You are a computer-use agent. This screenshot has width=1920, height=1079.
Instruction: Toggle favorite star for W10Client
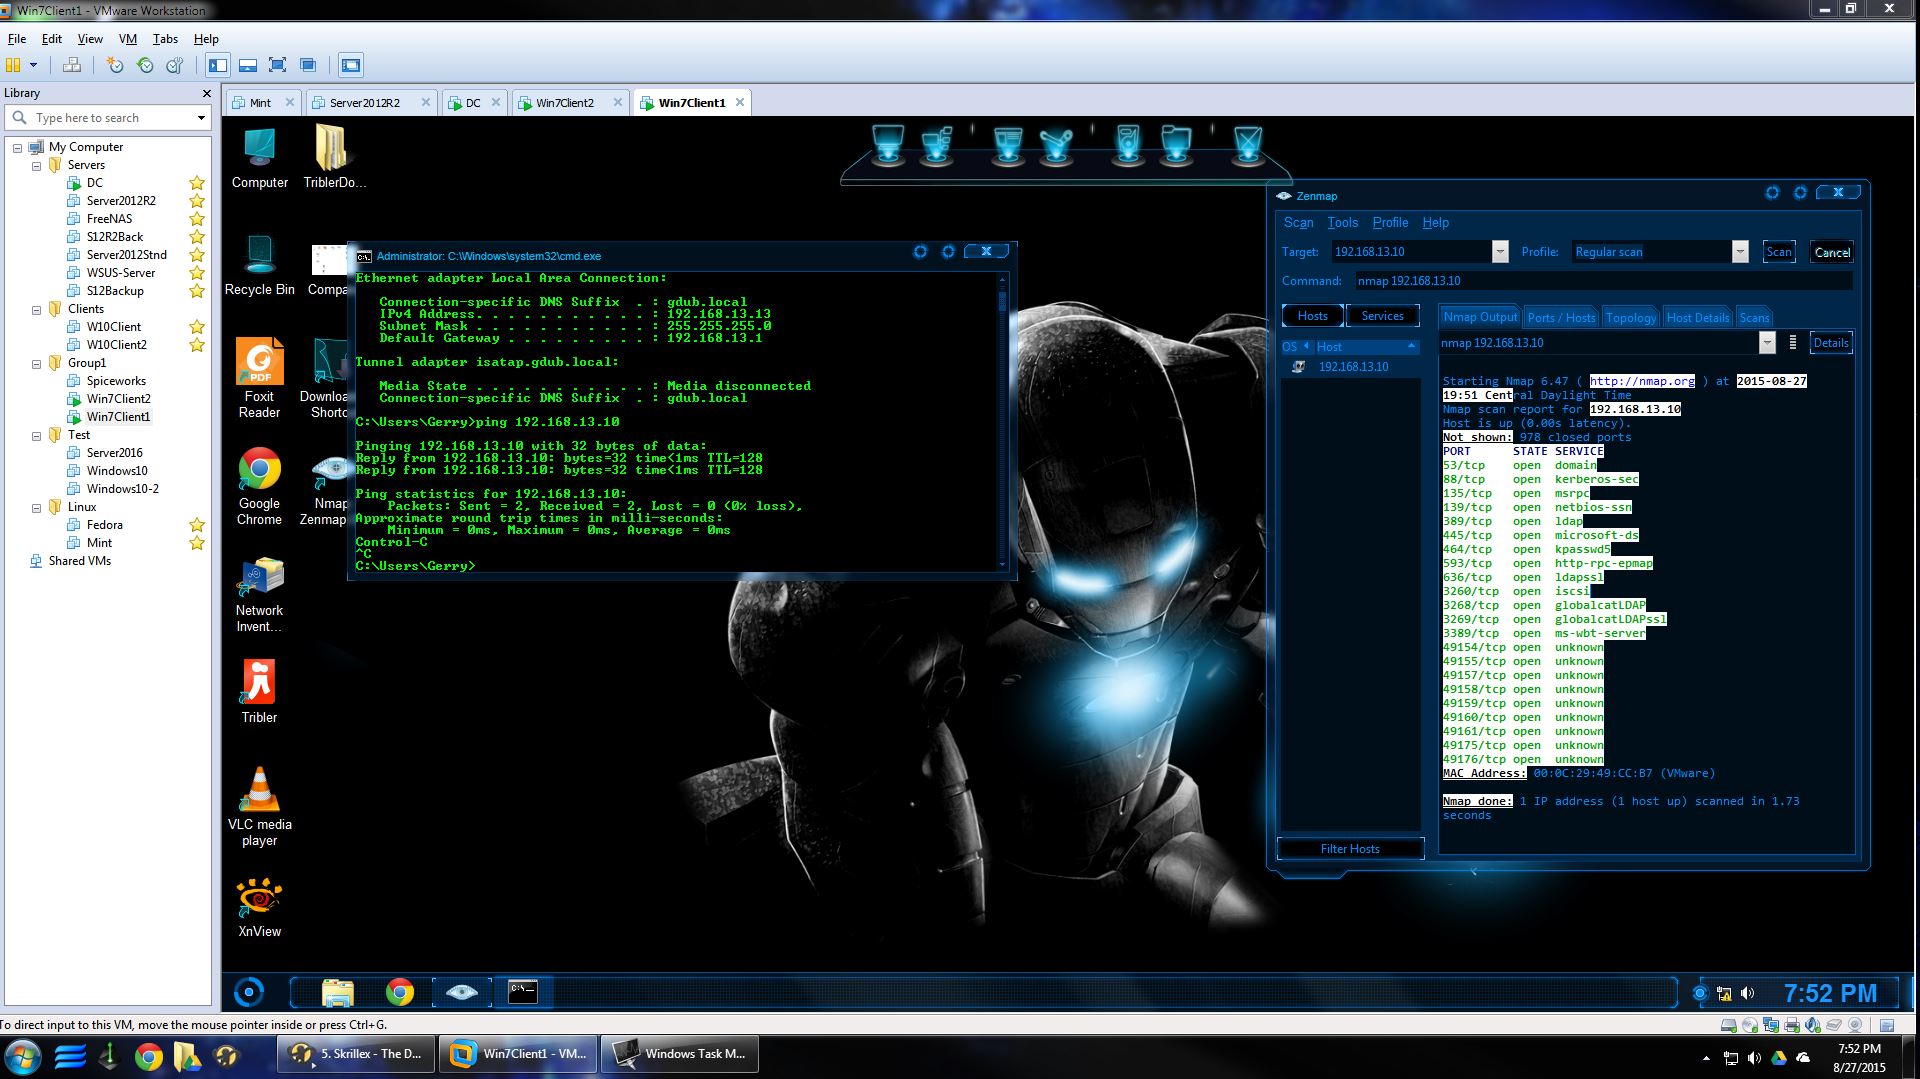197,327
